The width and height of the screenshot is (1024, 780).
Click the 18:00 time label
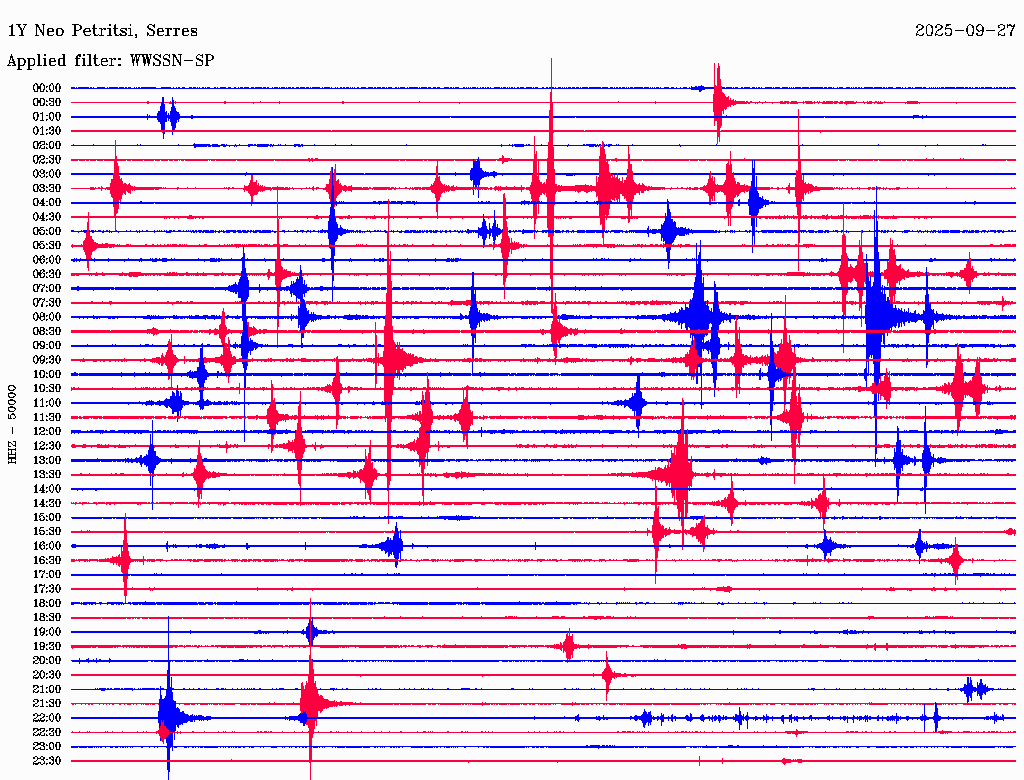click(47, 604)
